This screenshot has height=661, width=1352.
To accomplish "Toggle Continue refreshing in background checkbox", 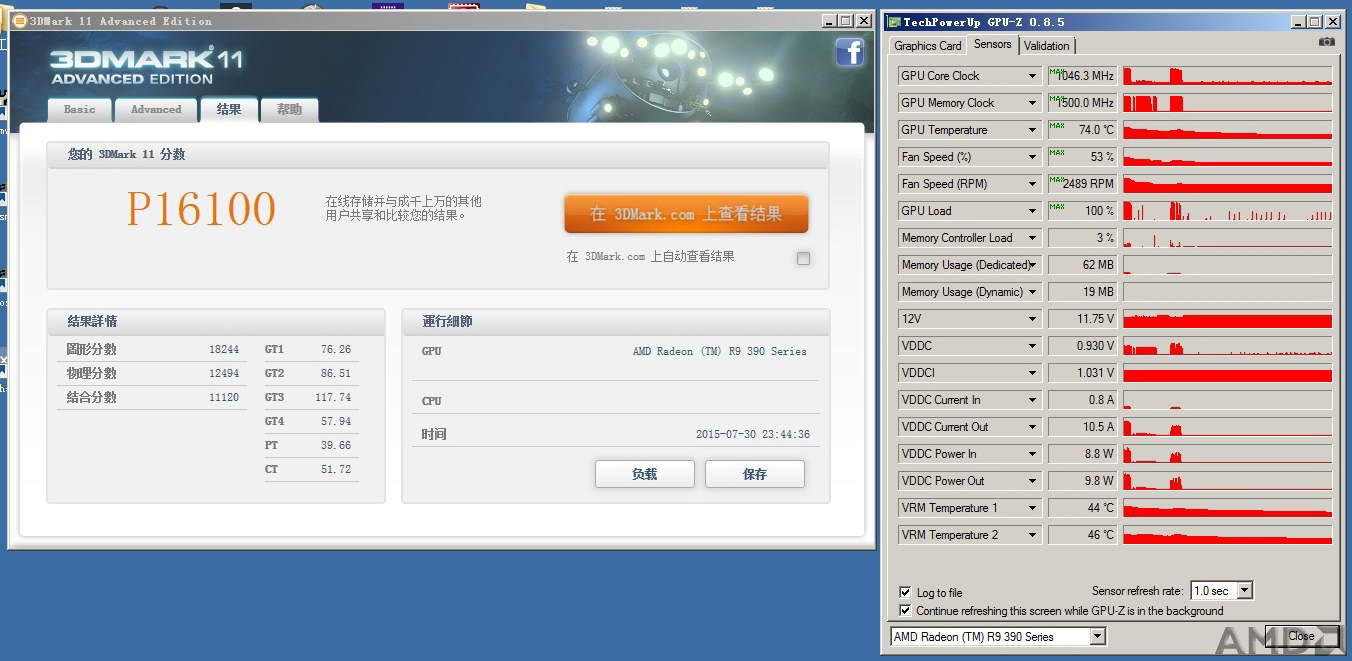I will click(905, 610).
